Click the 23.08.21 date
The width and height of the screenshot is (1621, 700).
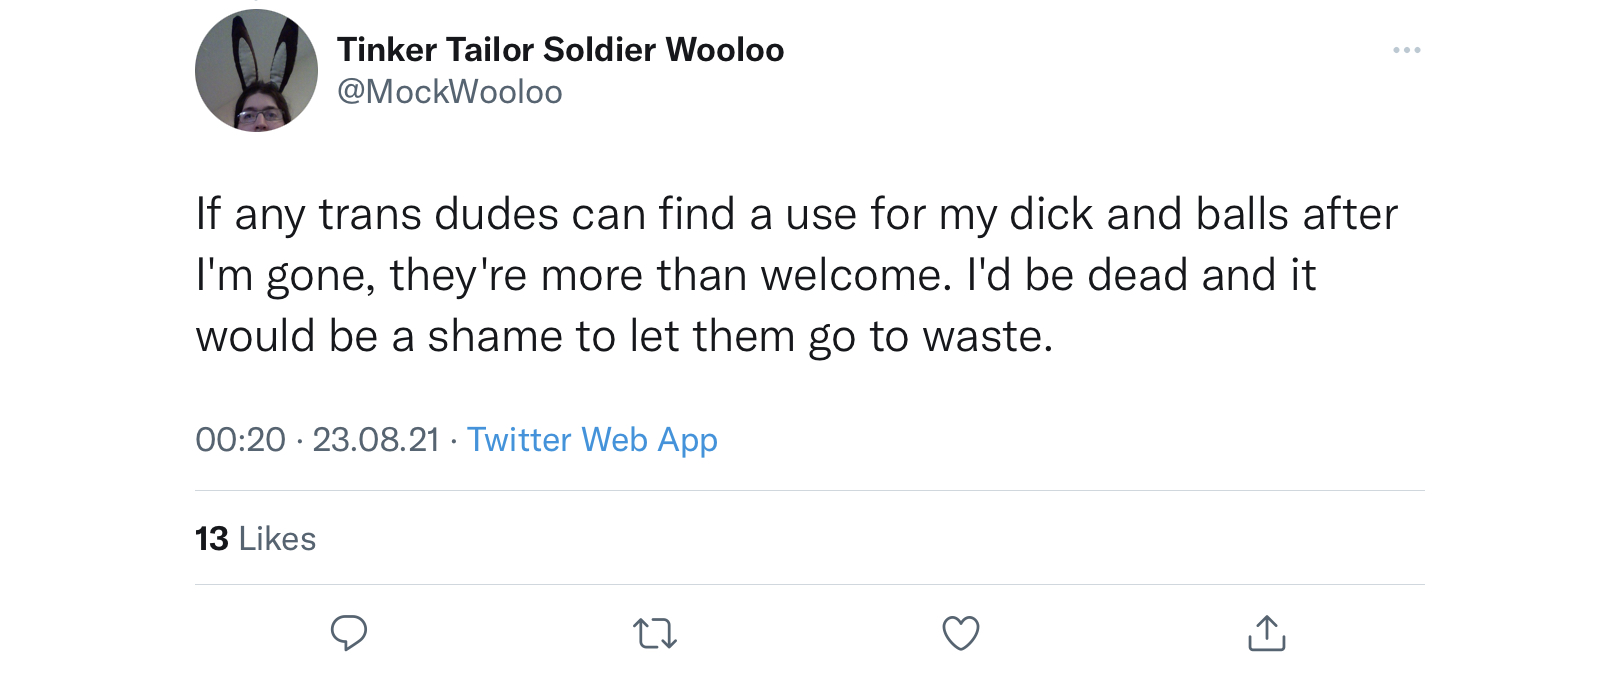(x=376, y=440)
